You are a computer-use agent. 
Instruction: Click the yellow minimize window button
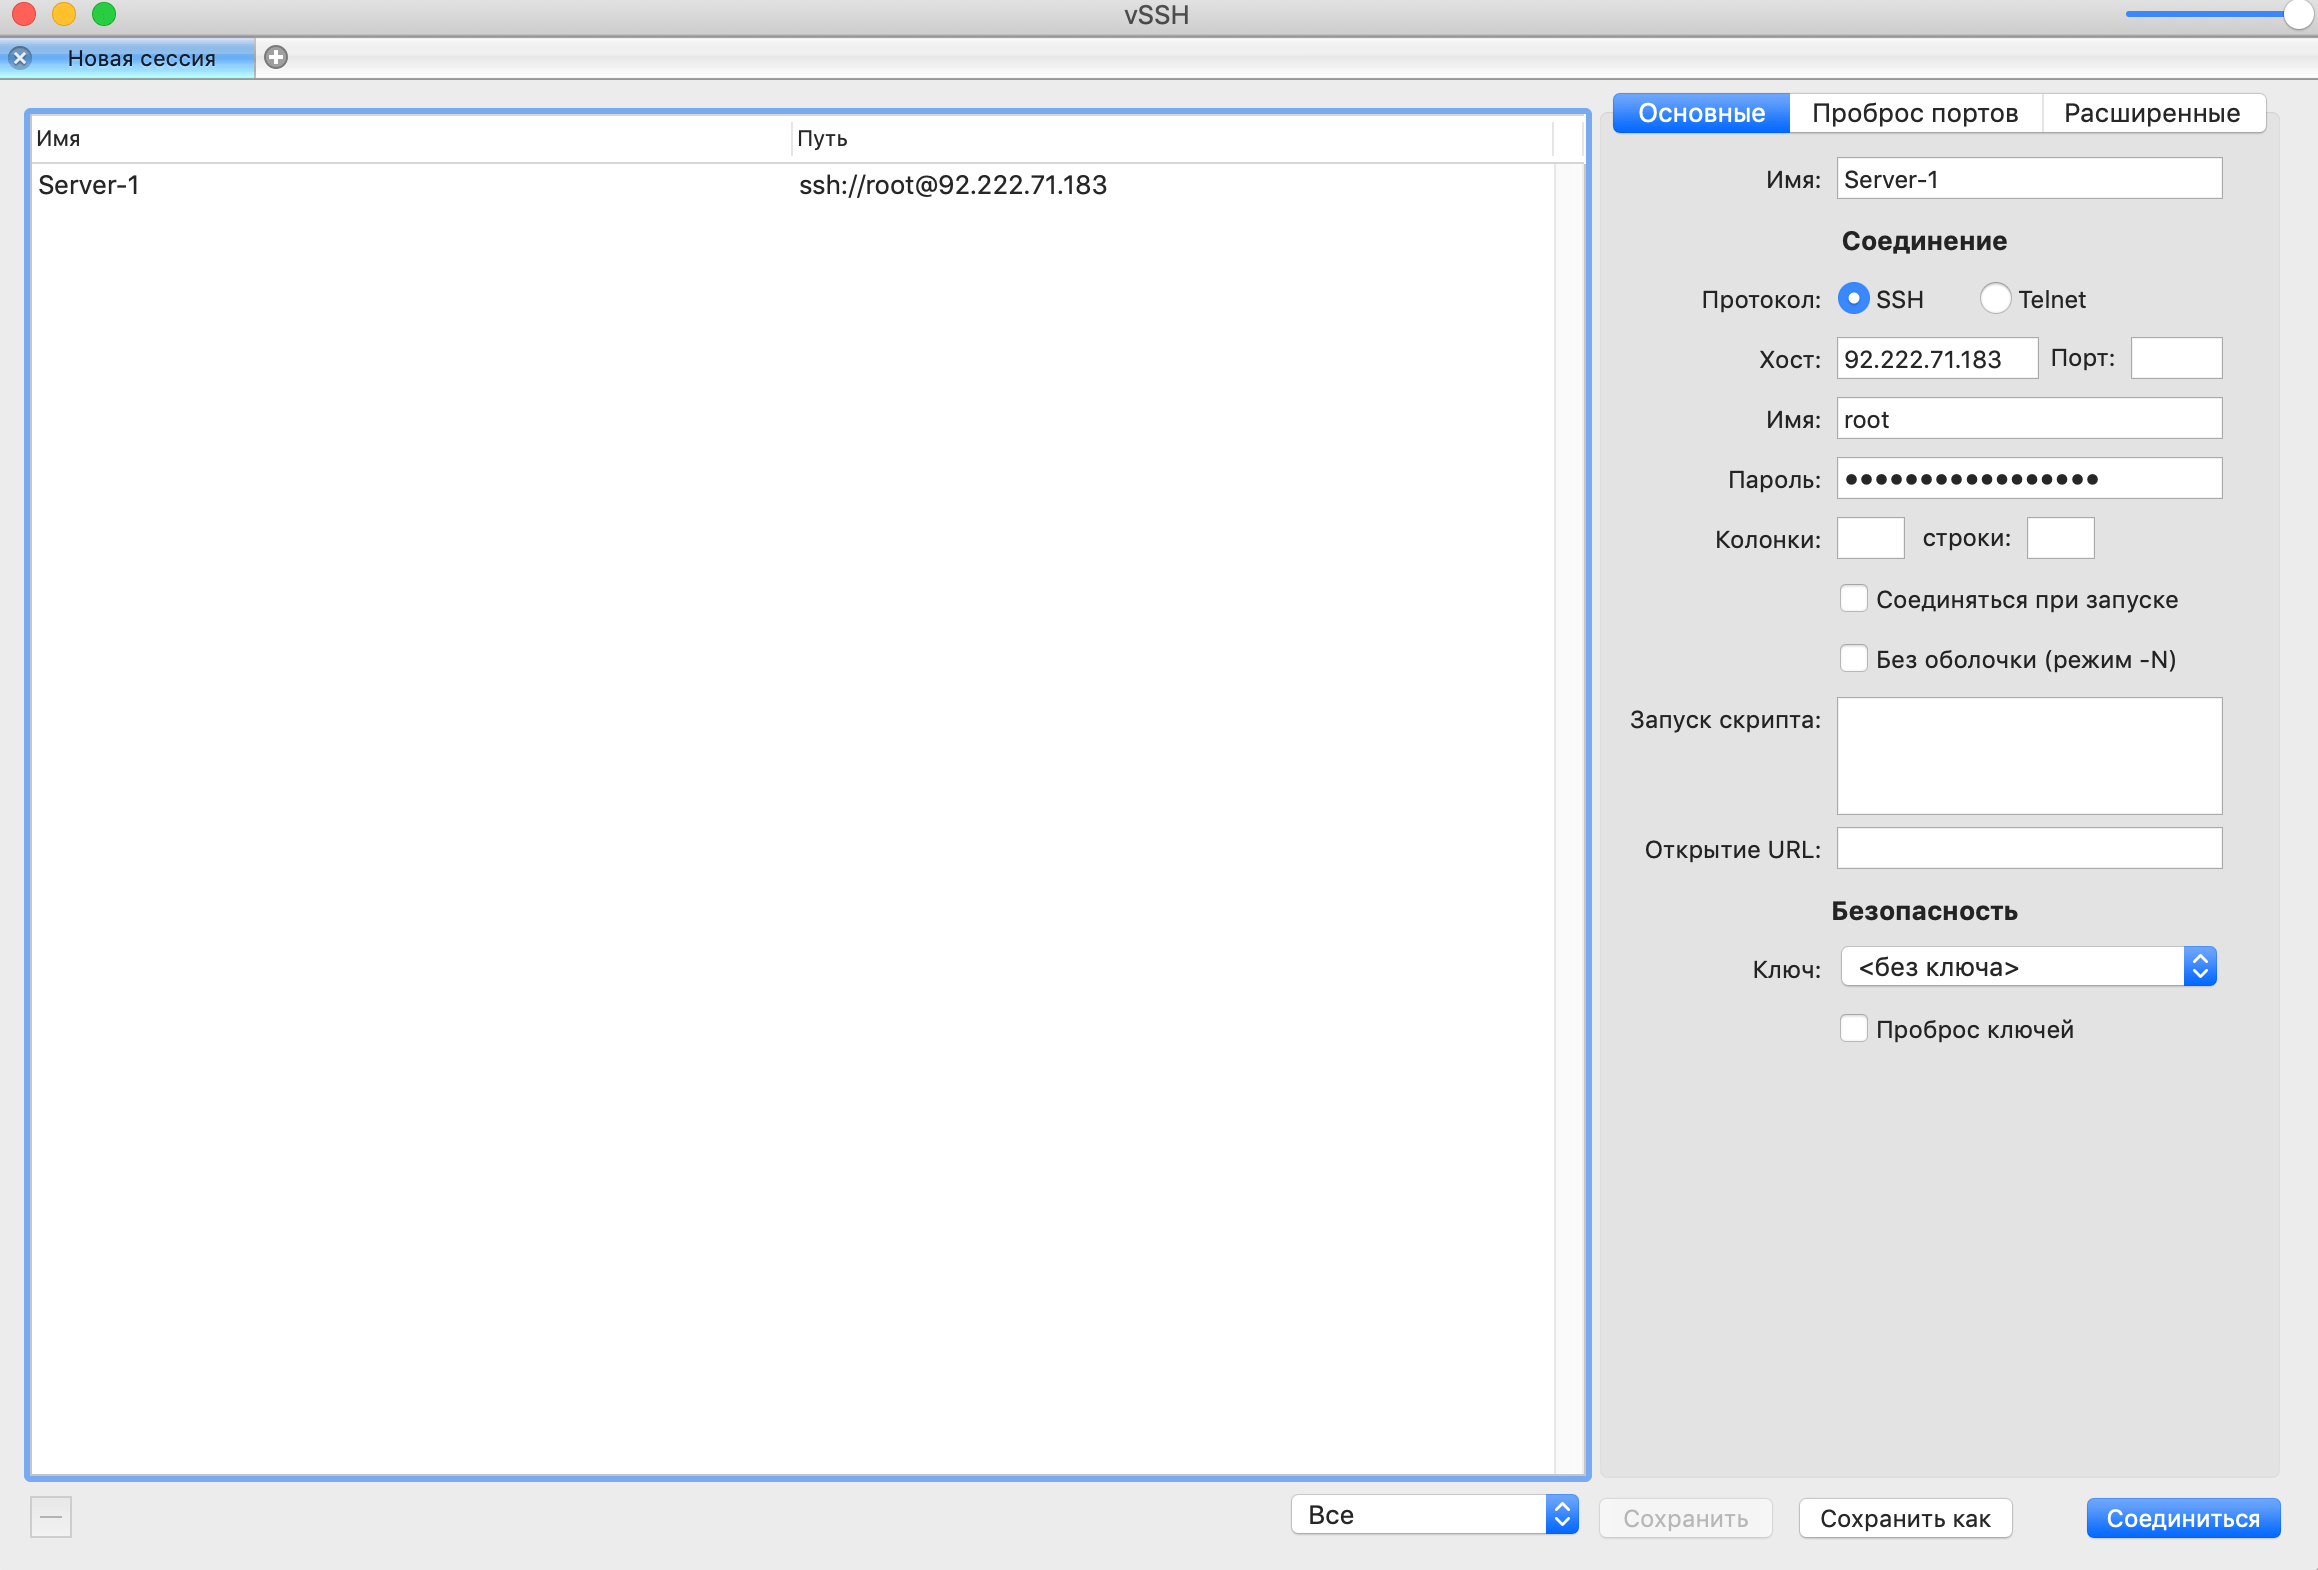pyautogui.click(x=64, y=14)
